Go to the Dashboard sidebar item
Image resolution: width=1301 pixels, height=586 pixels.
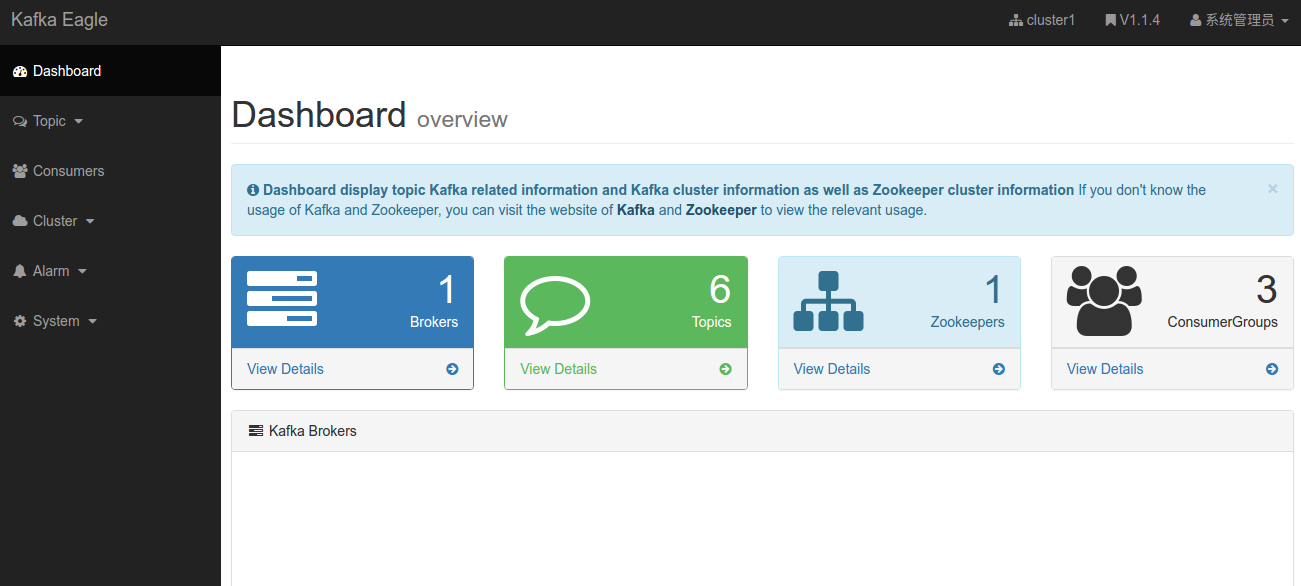click(110, 71)
